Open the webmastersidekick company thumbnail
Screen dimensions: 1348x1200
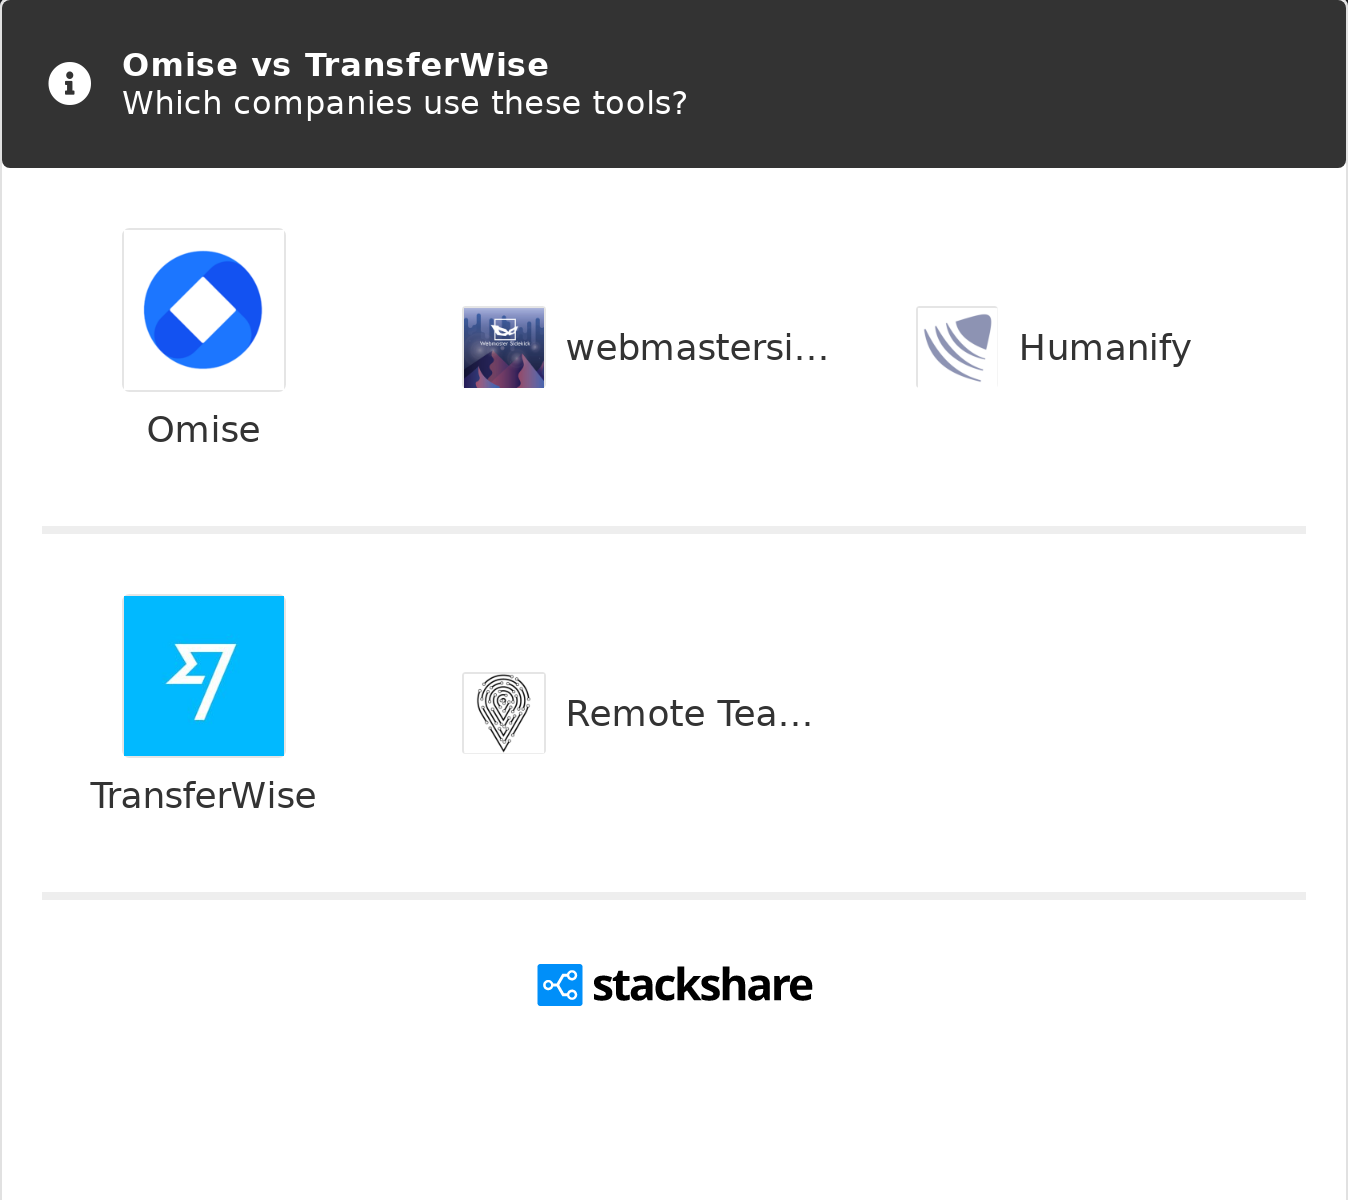click(x=504, y=347)
